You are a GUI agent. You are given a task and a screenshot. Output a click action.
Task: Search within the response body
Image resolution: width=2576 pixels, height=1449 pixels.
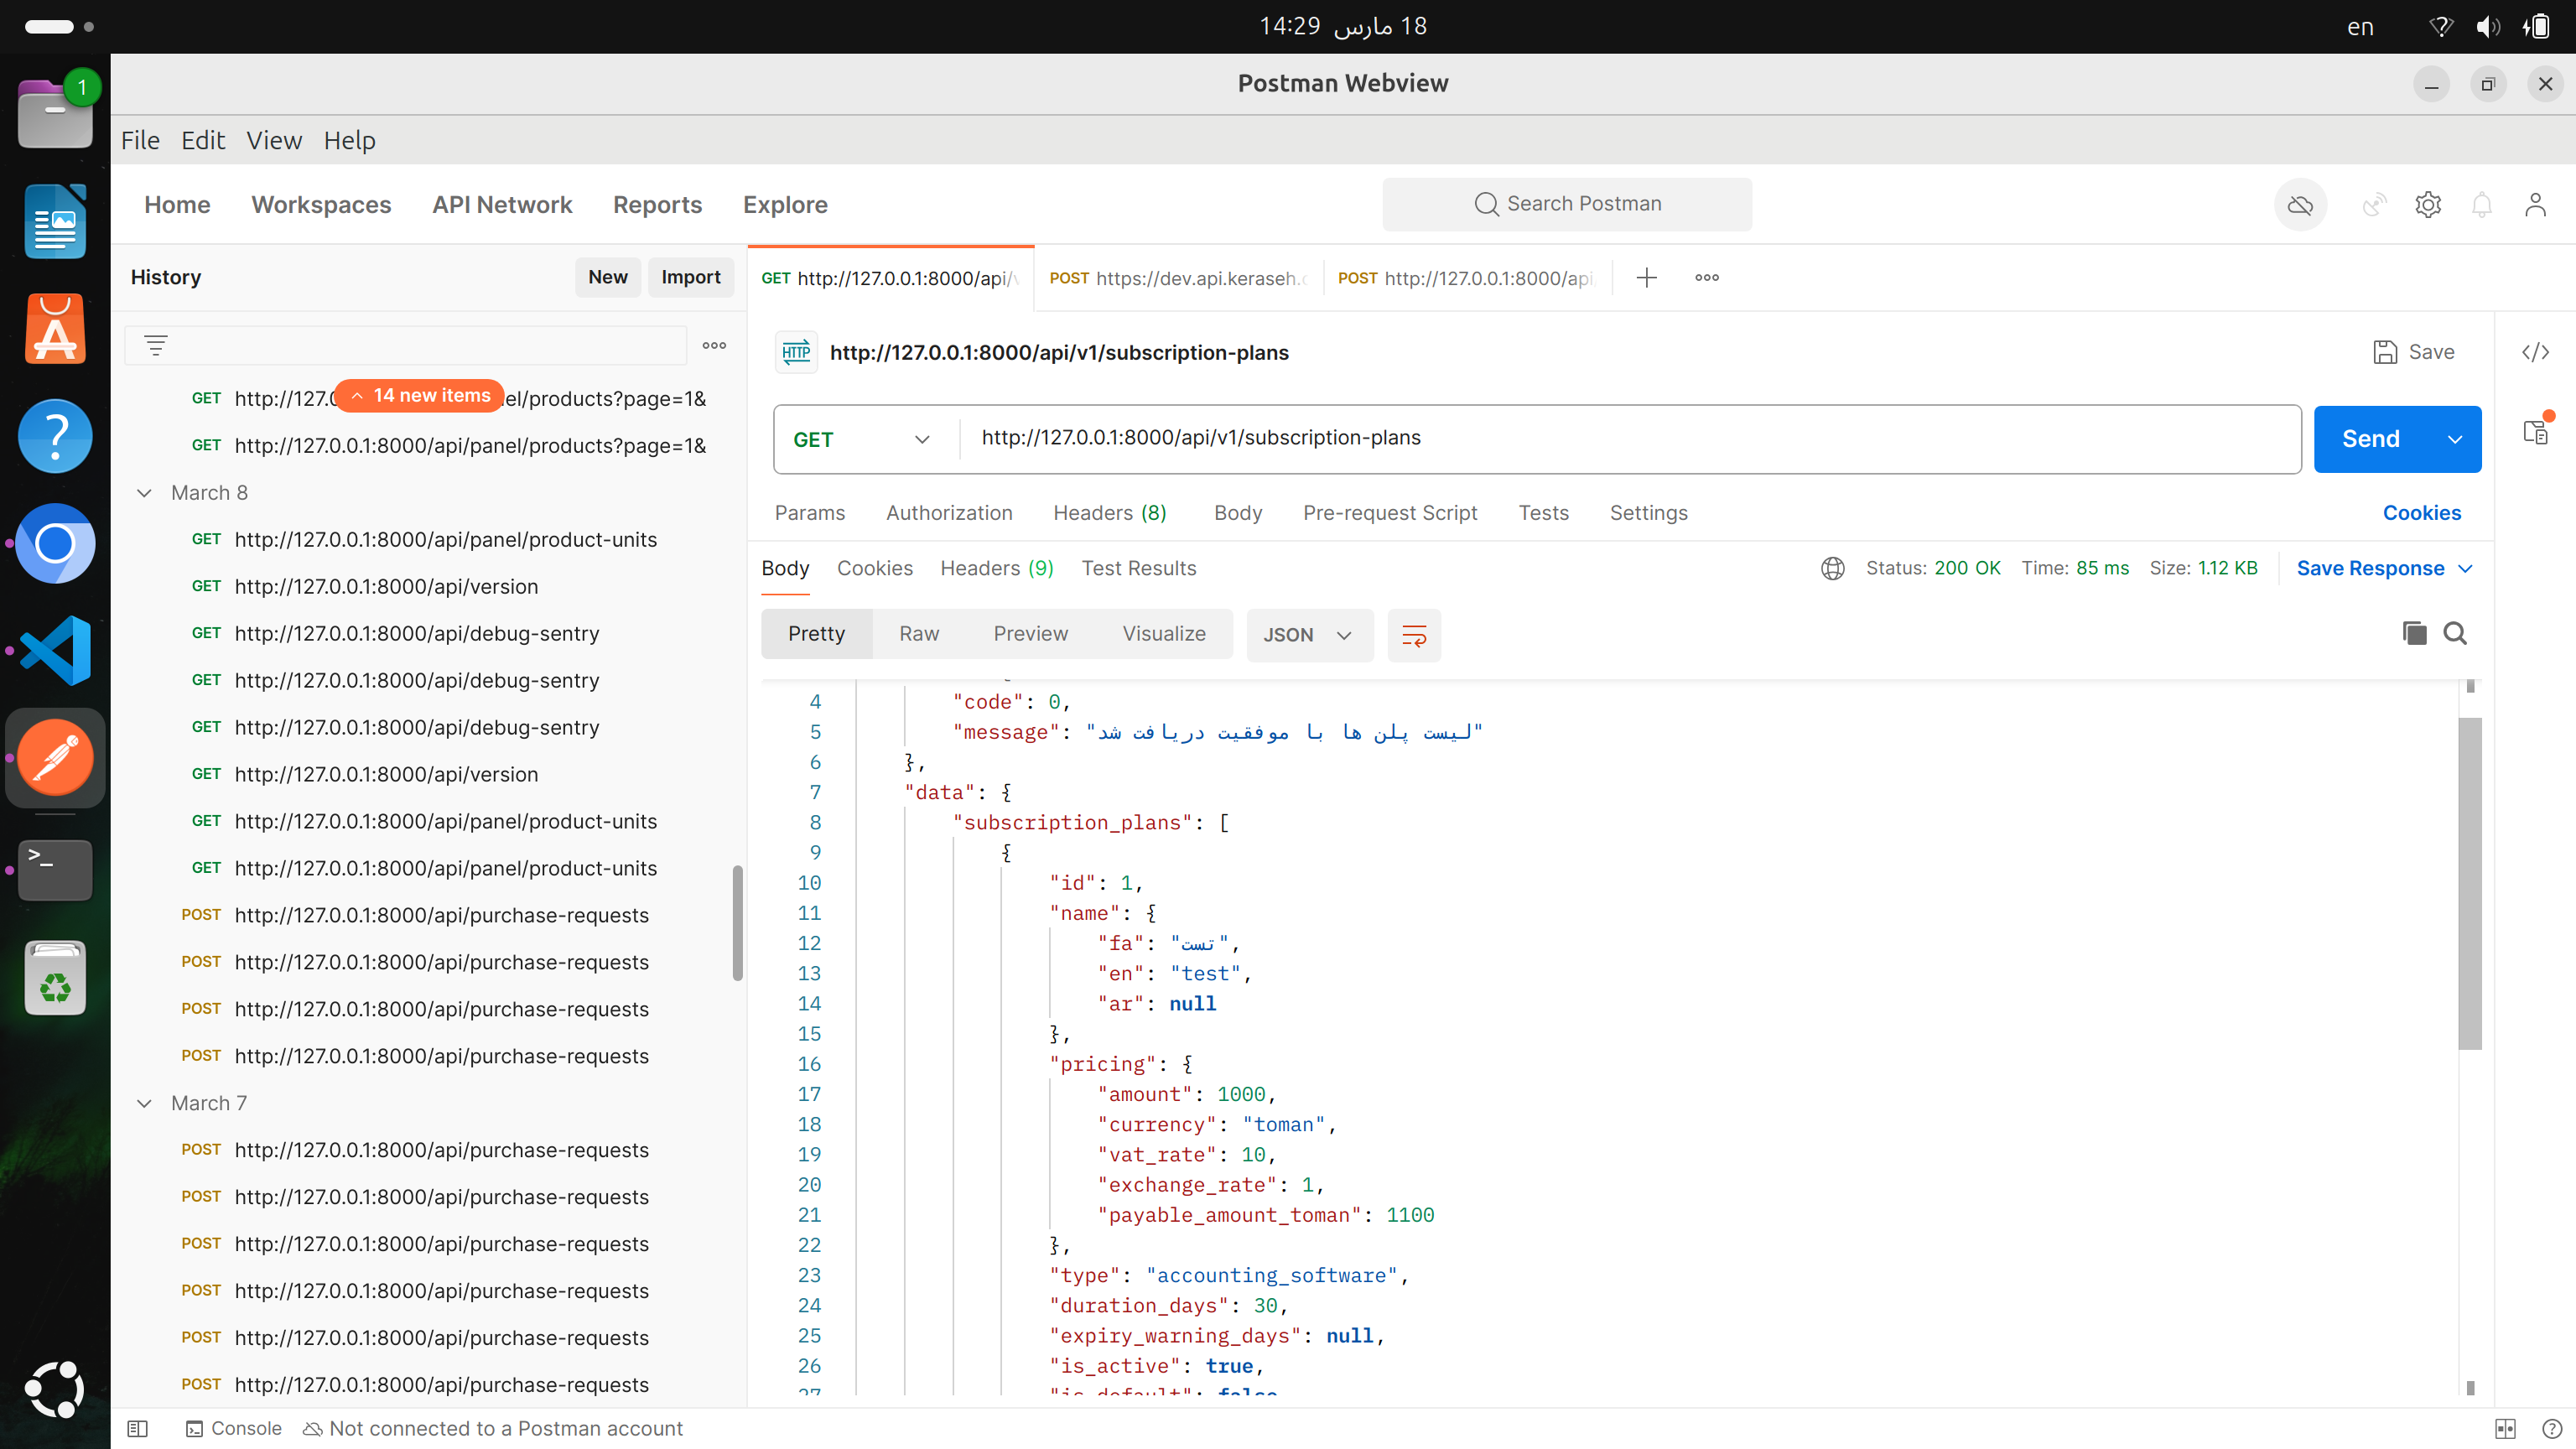point(2455,633)
